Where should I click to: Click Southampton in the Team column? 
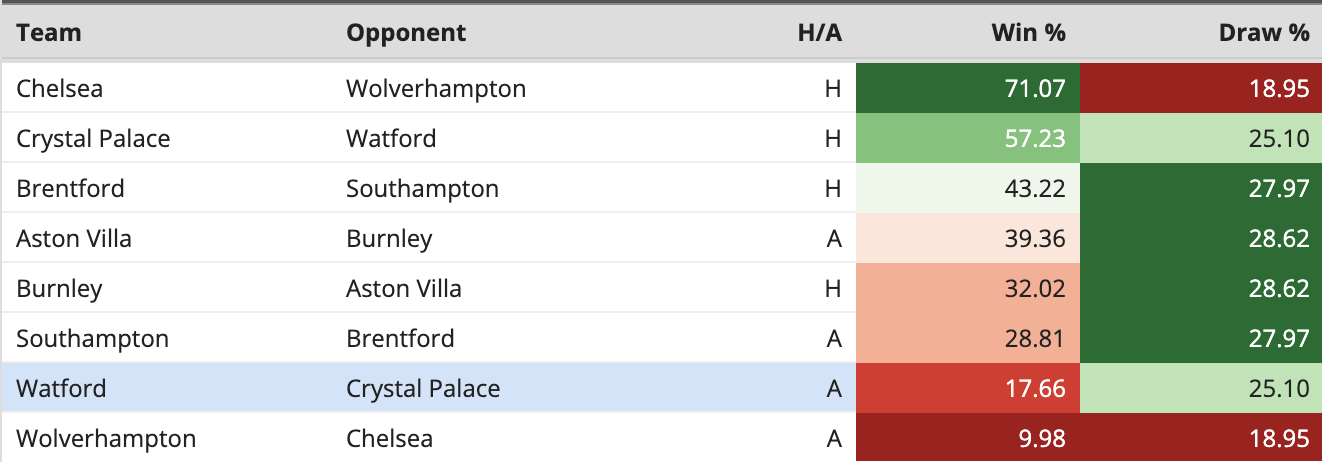(93, 338)
